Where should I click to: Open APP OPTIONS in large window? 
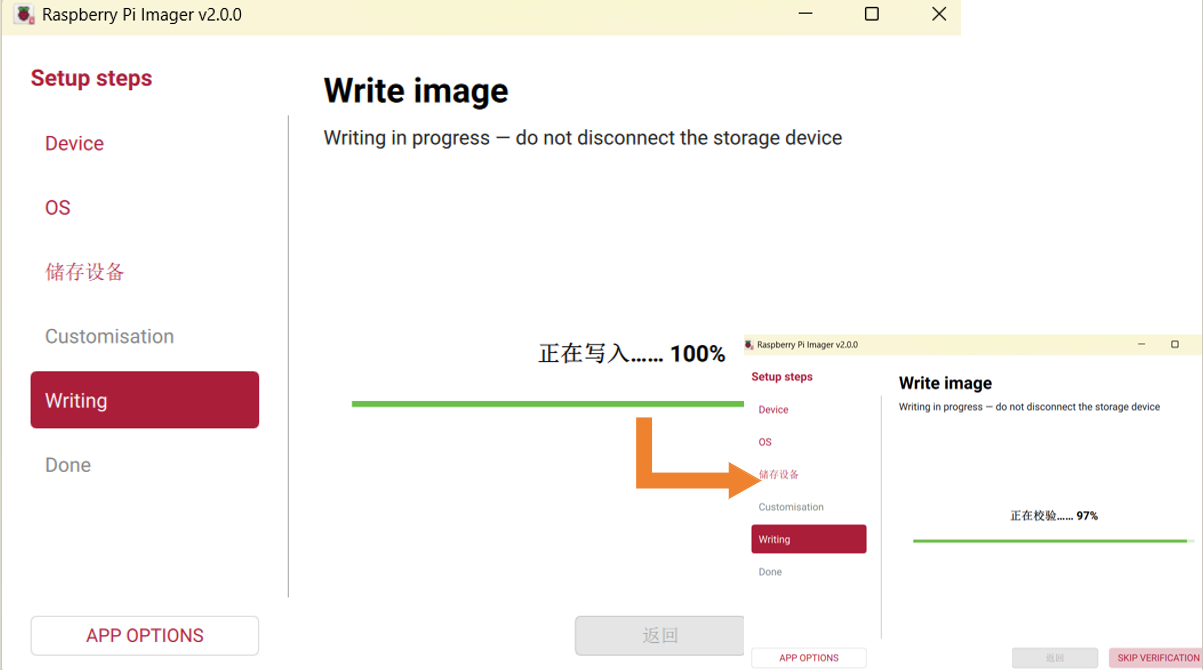pyautogui.click(x=145, y=636)
